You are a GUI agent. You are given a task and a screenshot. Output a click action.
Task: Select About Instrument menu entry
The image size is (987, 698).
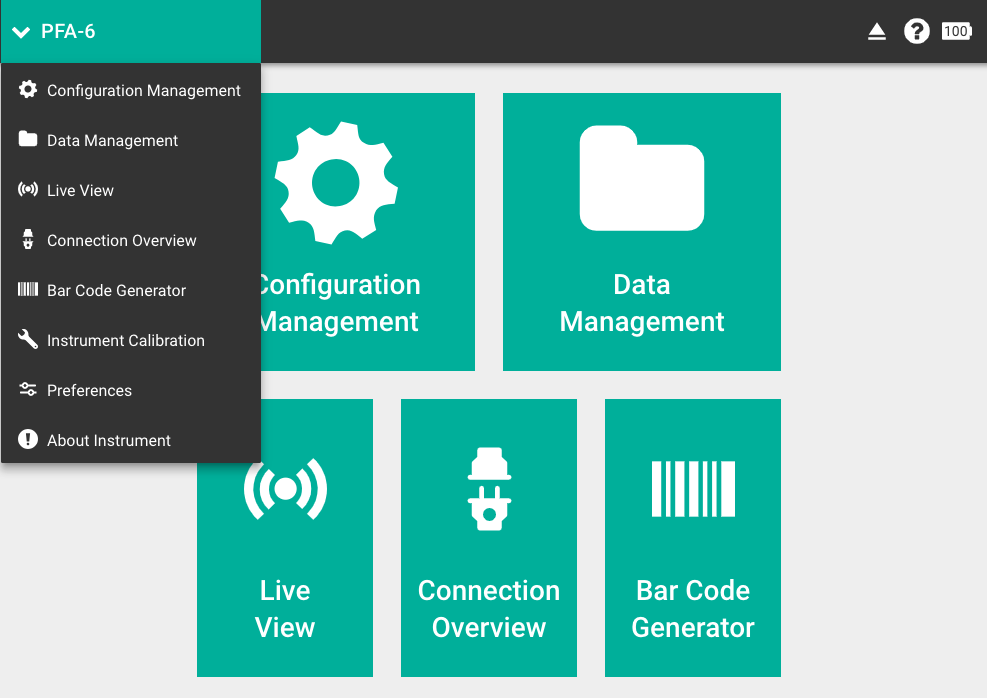(x=108, y=440)
